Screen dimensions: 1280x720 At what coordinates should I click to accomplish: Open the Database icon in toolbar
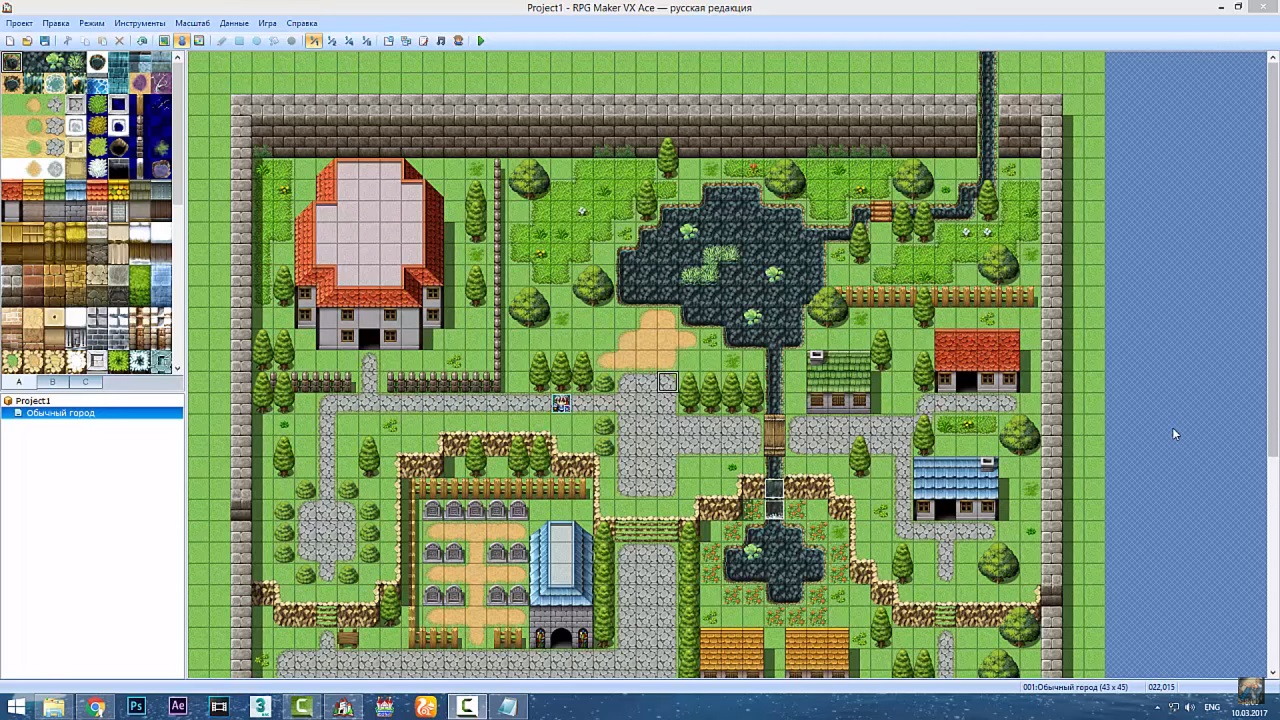[x=389, y=41]
